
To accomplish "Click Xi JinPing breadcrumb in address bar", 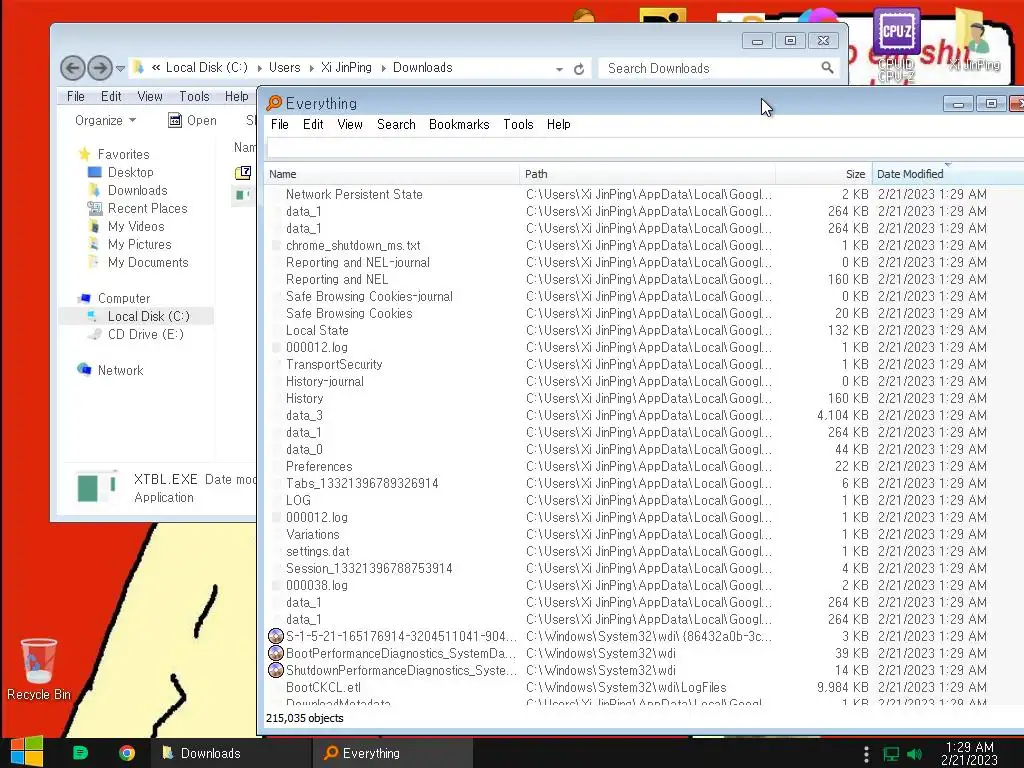I will point(346,67).
